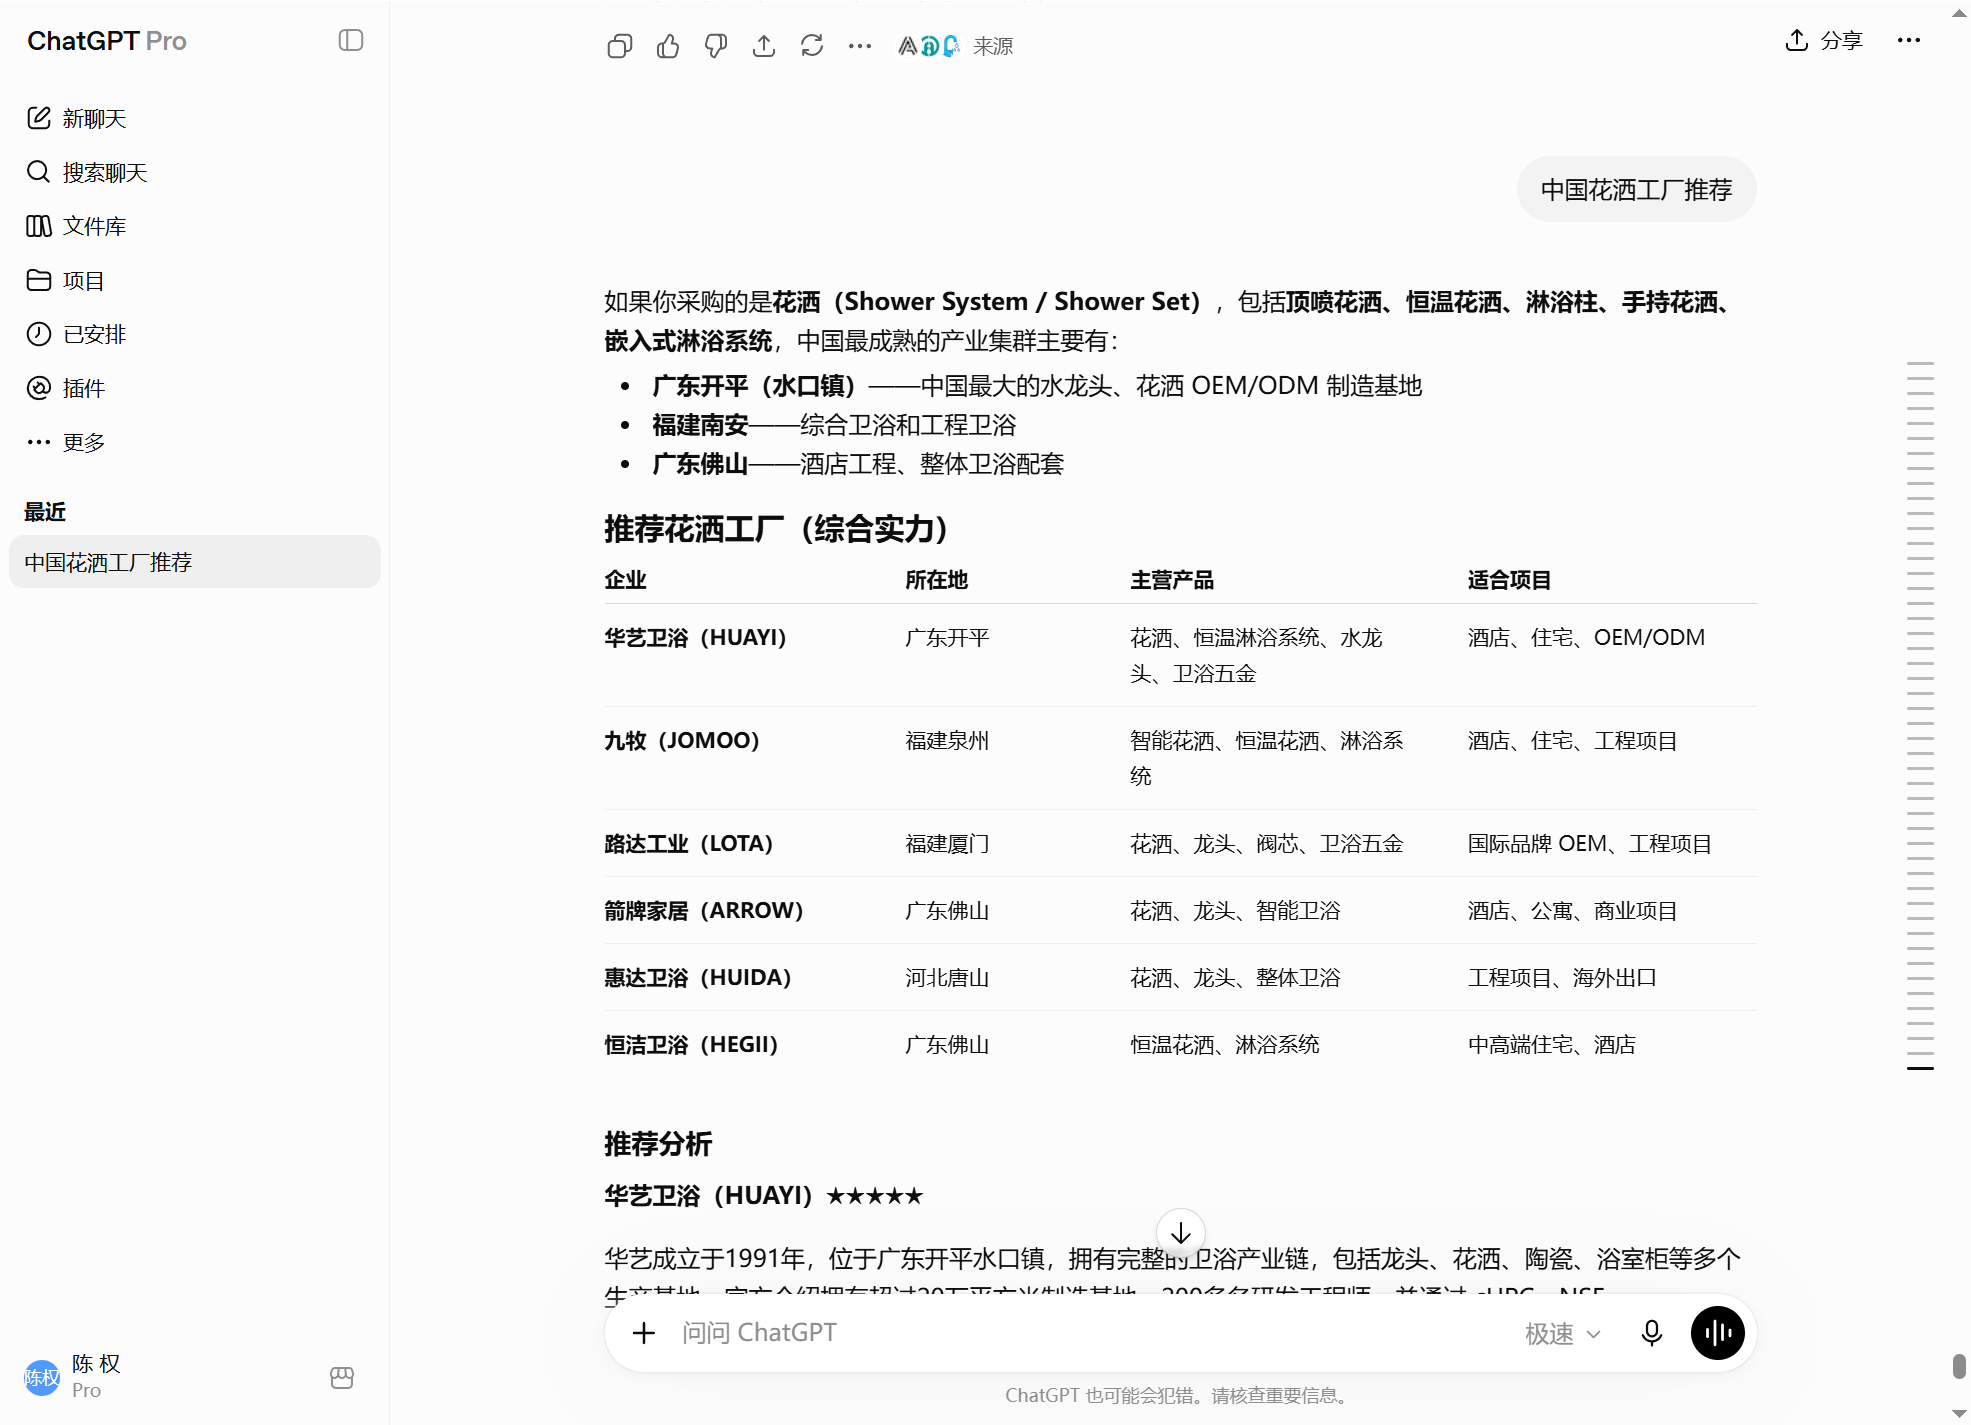Image resolution: width=1971 pixels, height=1425 pixels.
Task: Click the 新聊天 pencil icon
Action: [x=39, y=118]
